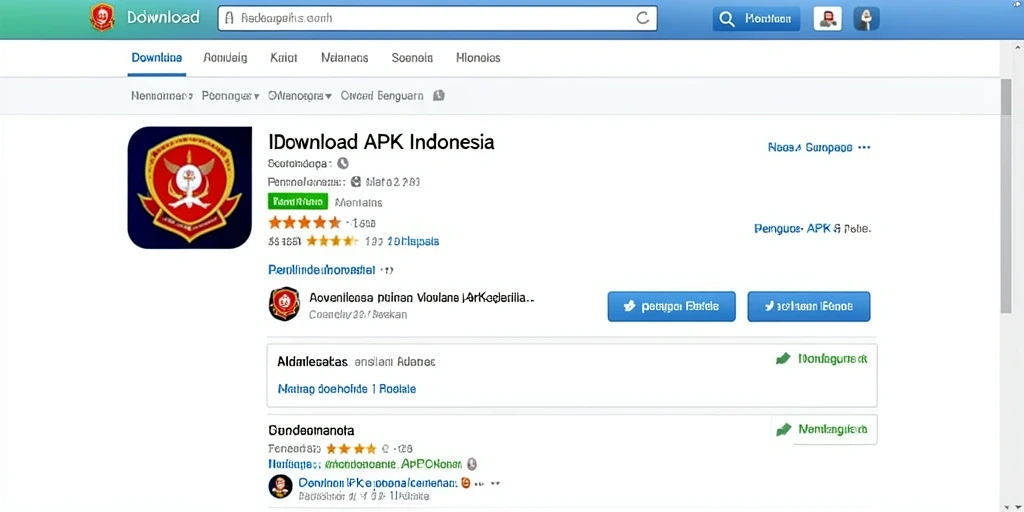The width and height of the screenshot is (1024, 512).
Task: Click the large app emblem thumbnail
Action: click(x=189, y=187)
